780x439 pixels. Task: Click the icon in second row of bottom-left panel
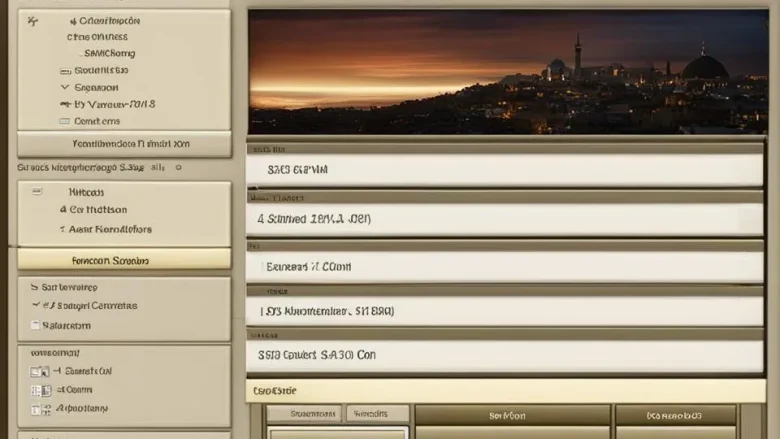[x=39, y=390]
